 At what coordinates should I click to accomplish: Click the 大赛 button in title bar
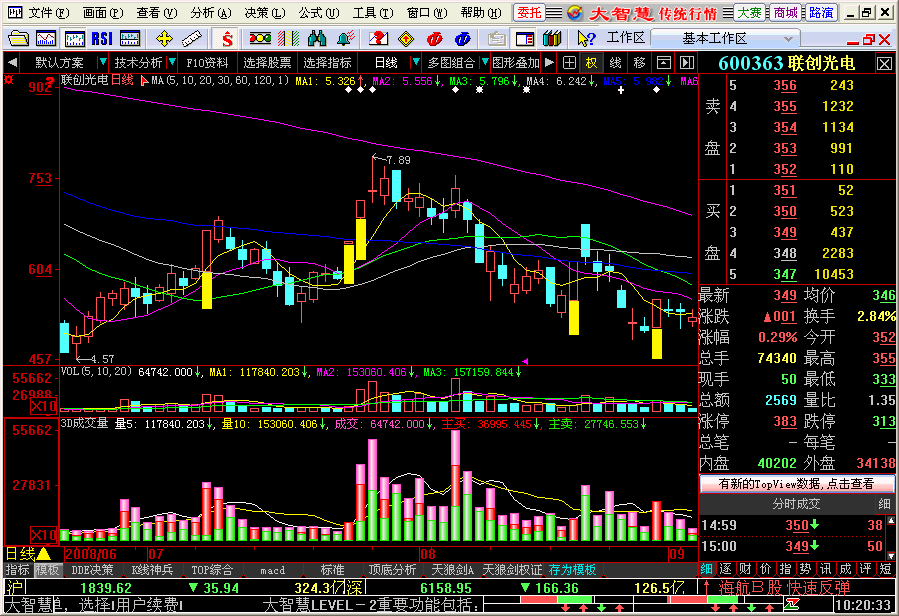tap(749, 12)
